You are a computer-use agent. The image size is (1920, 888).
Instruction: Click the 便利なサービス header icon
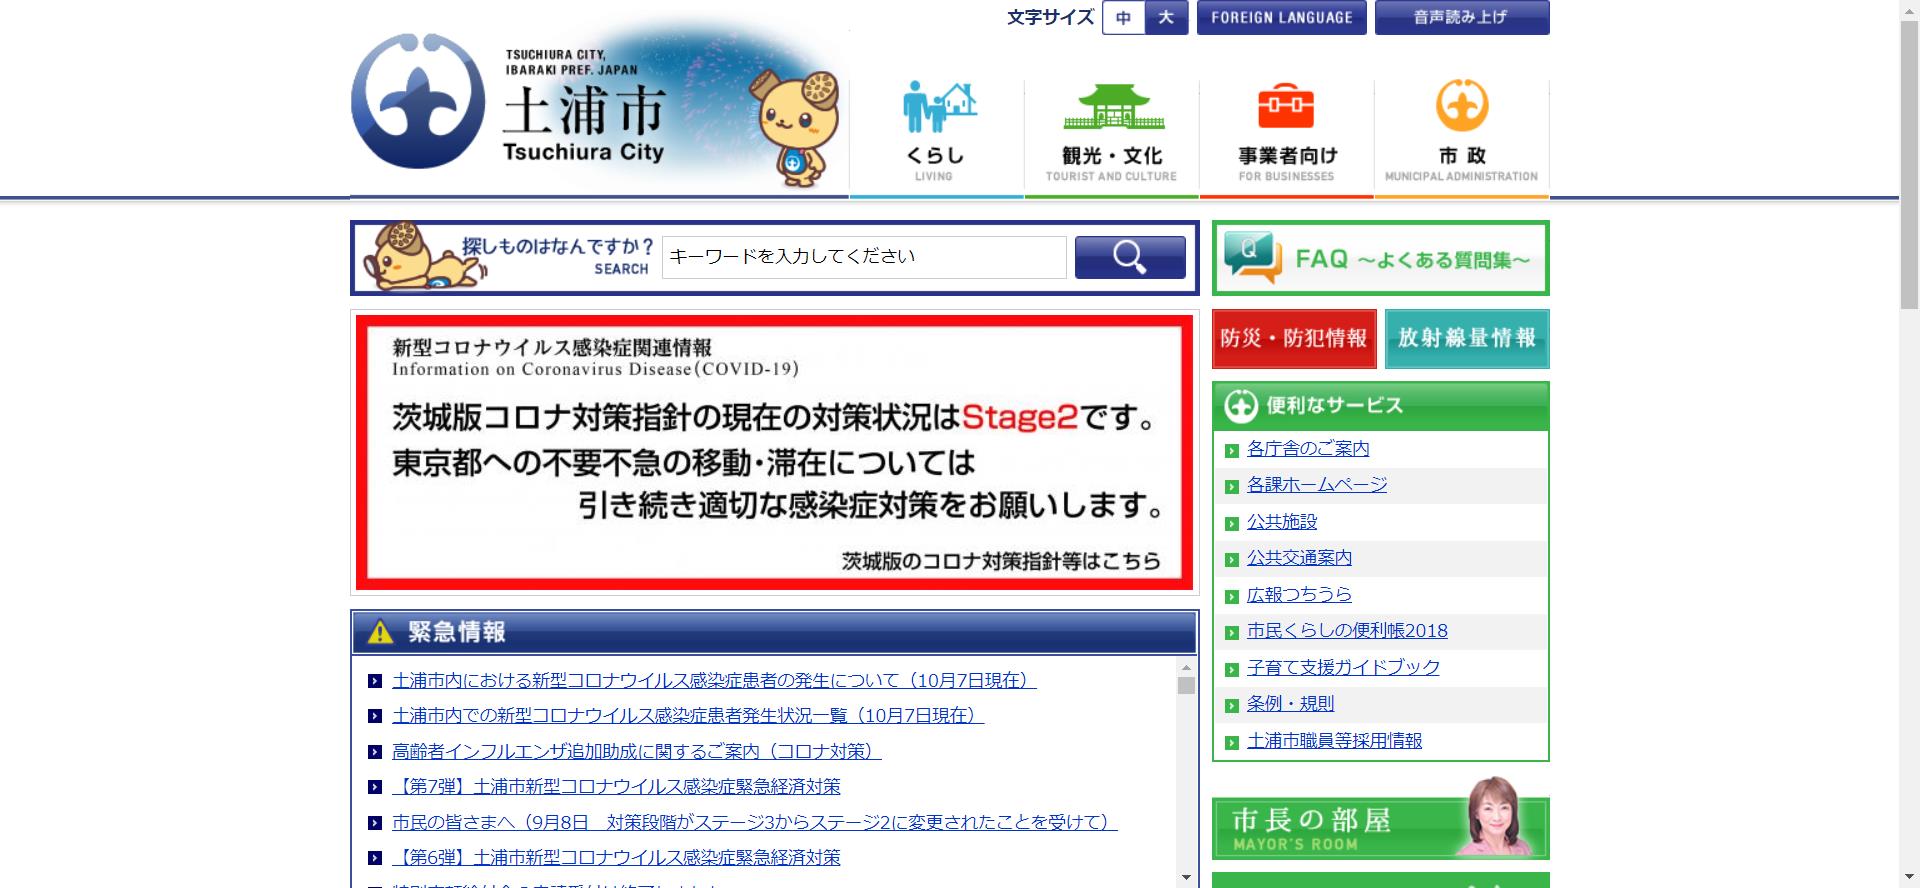click(1241, 406)
